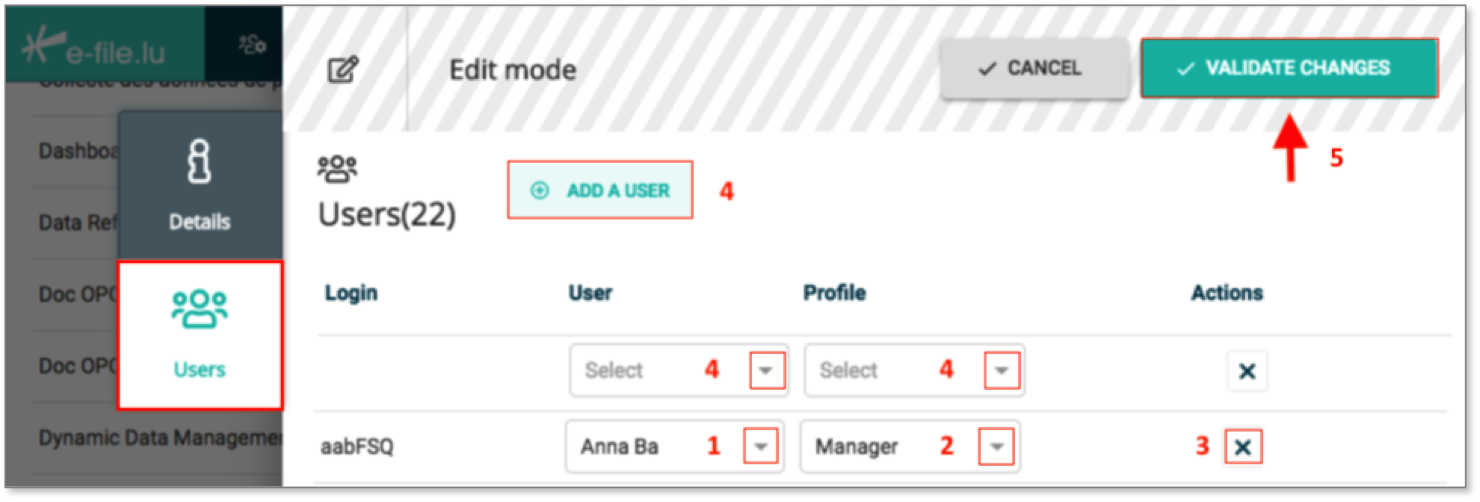Click the Validate Changes button

click(1289, 68)
